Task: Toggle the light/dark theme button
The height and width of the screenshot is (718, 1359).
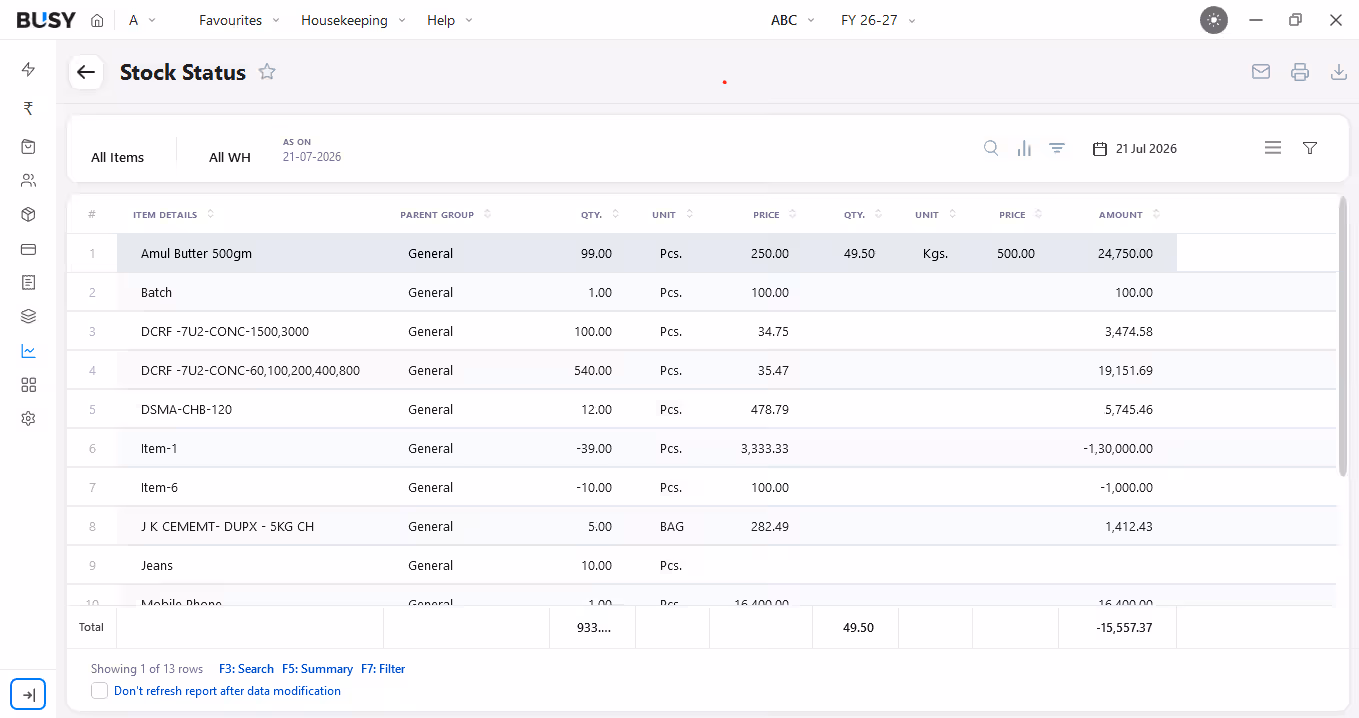Action: tap(1214, 20)
